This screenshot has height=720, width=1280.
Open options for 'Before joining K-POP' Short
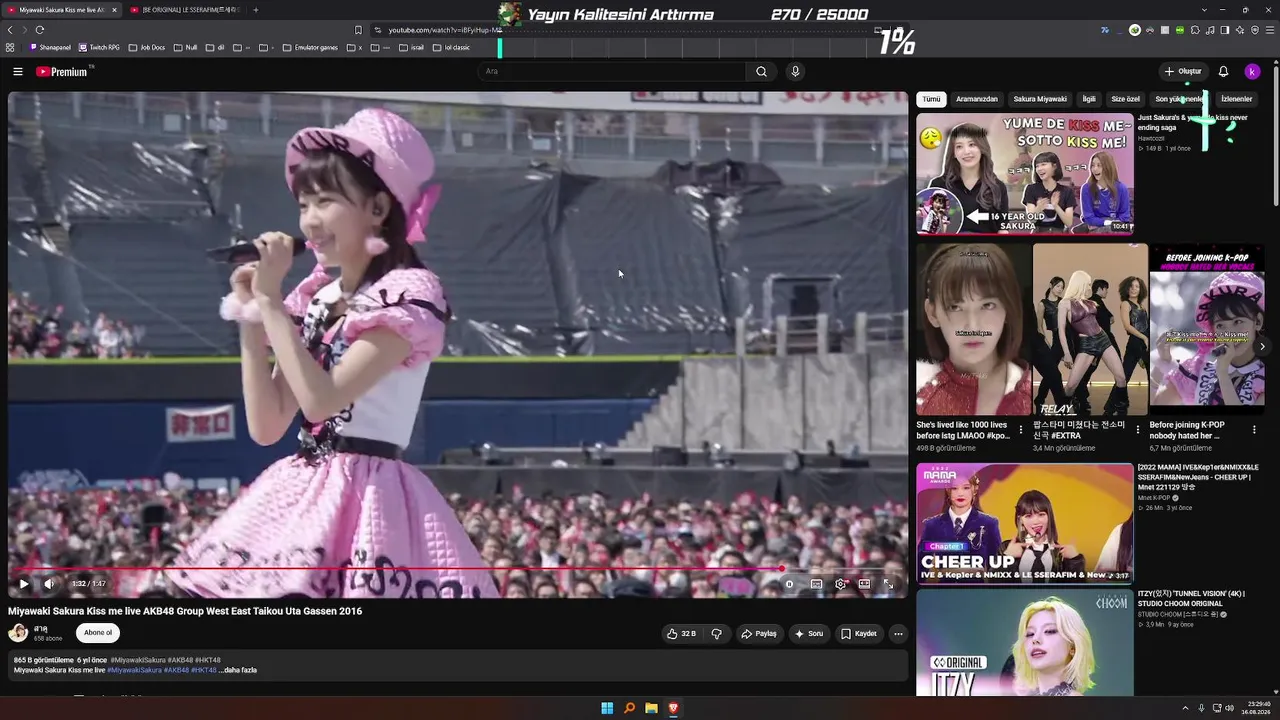[1254, 430]
